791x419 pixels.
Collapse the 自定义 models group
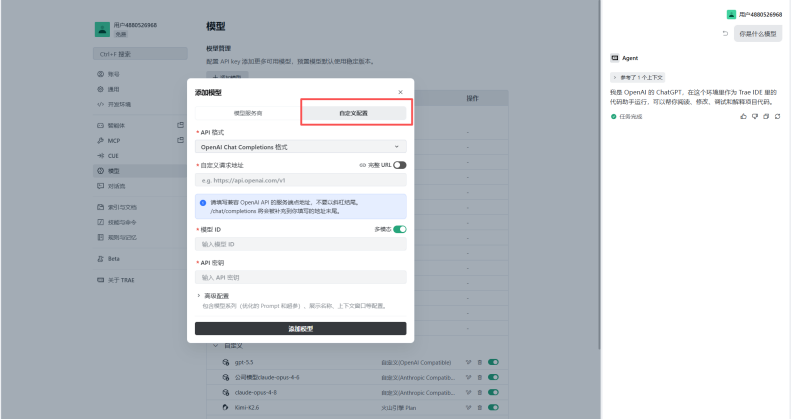(215, 346)
